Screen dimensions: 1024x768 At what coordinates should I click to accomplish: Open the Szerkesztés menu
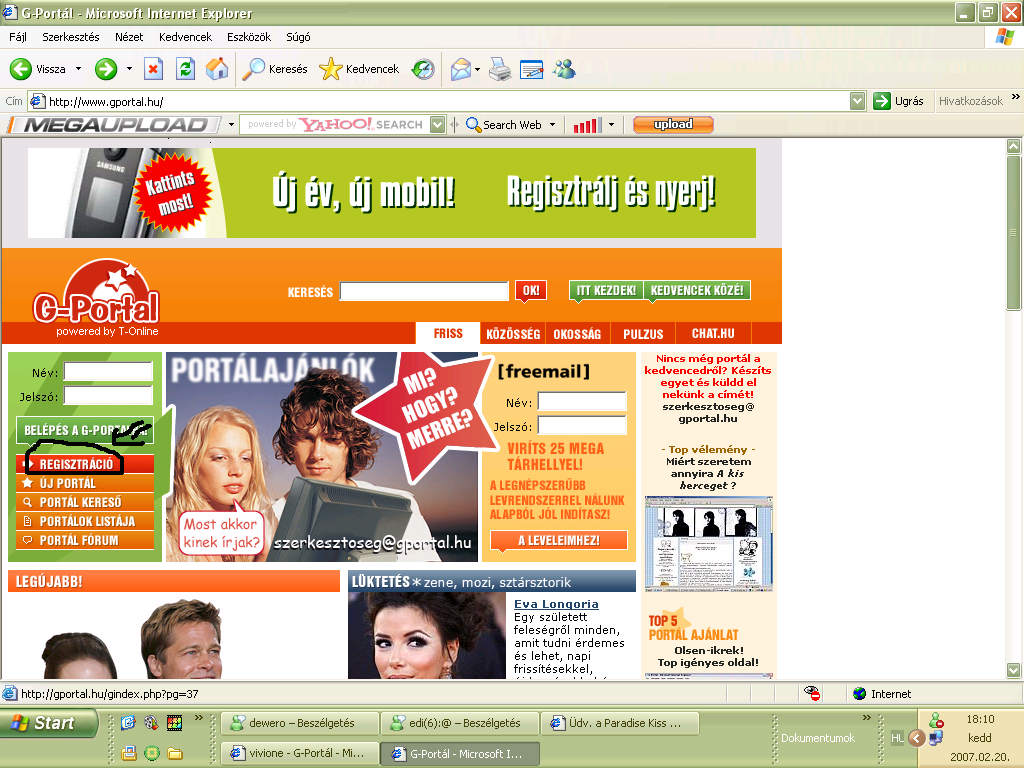(71, 37)
